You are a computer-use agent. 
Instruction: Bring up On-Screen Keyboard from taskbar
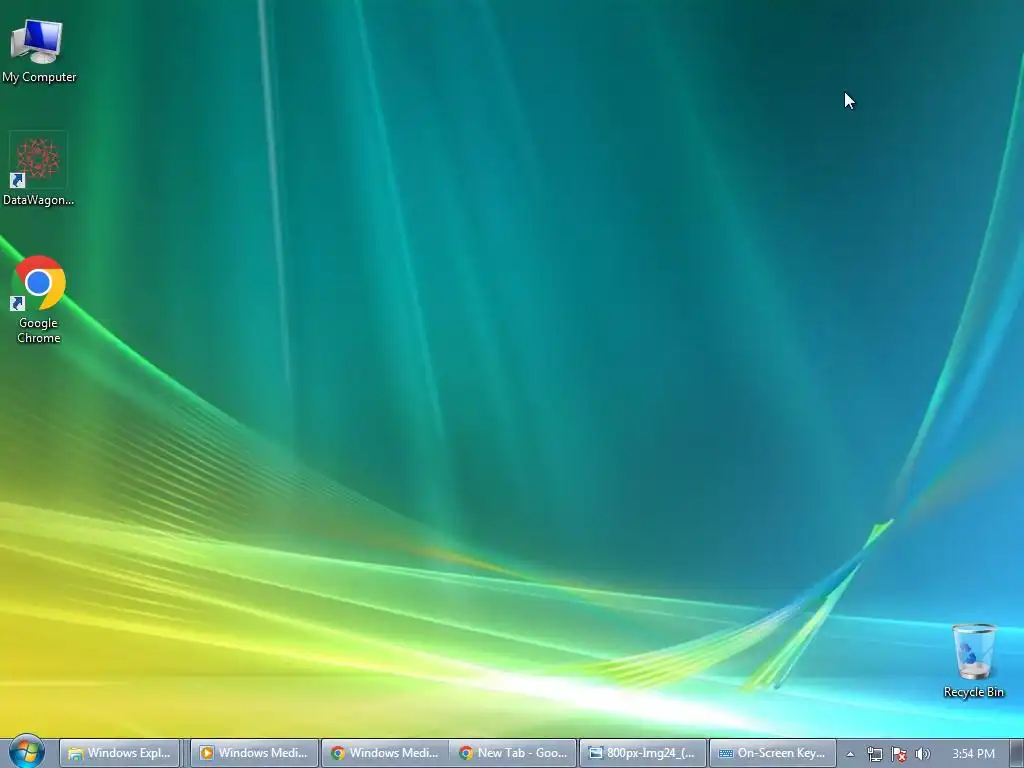(x=772, y=753)
